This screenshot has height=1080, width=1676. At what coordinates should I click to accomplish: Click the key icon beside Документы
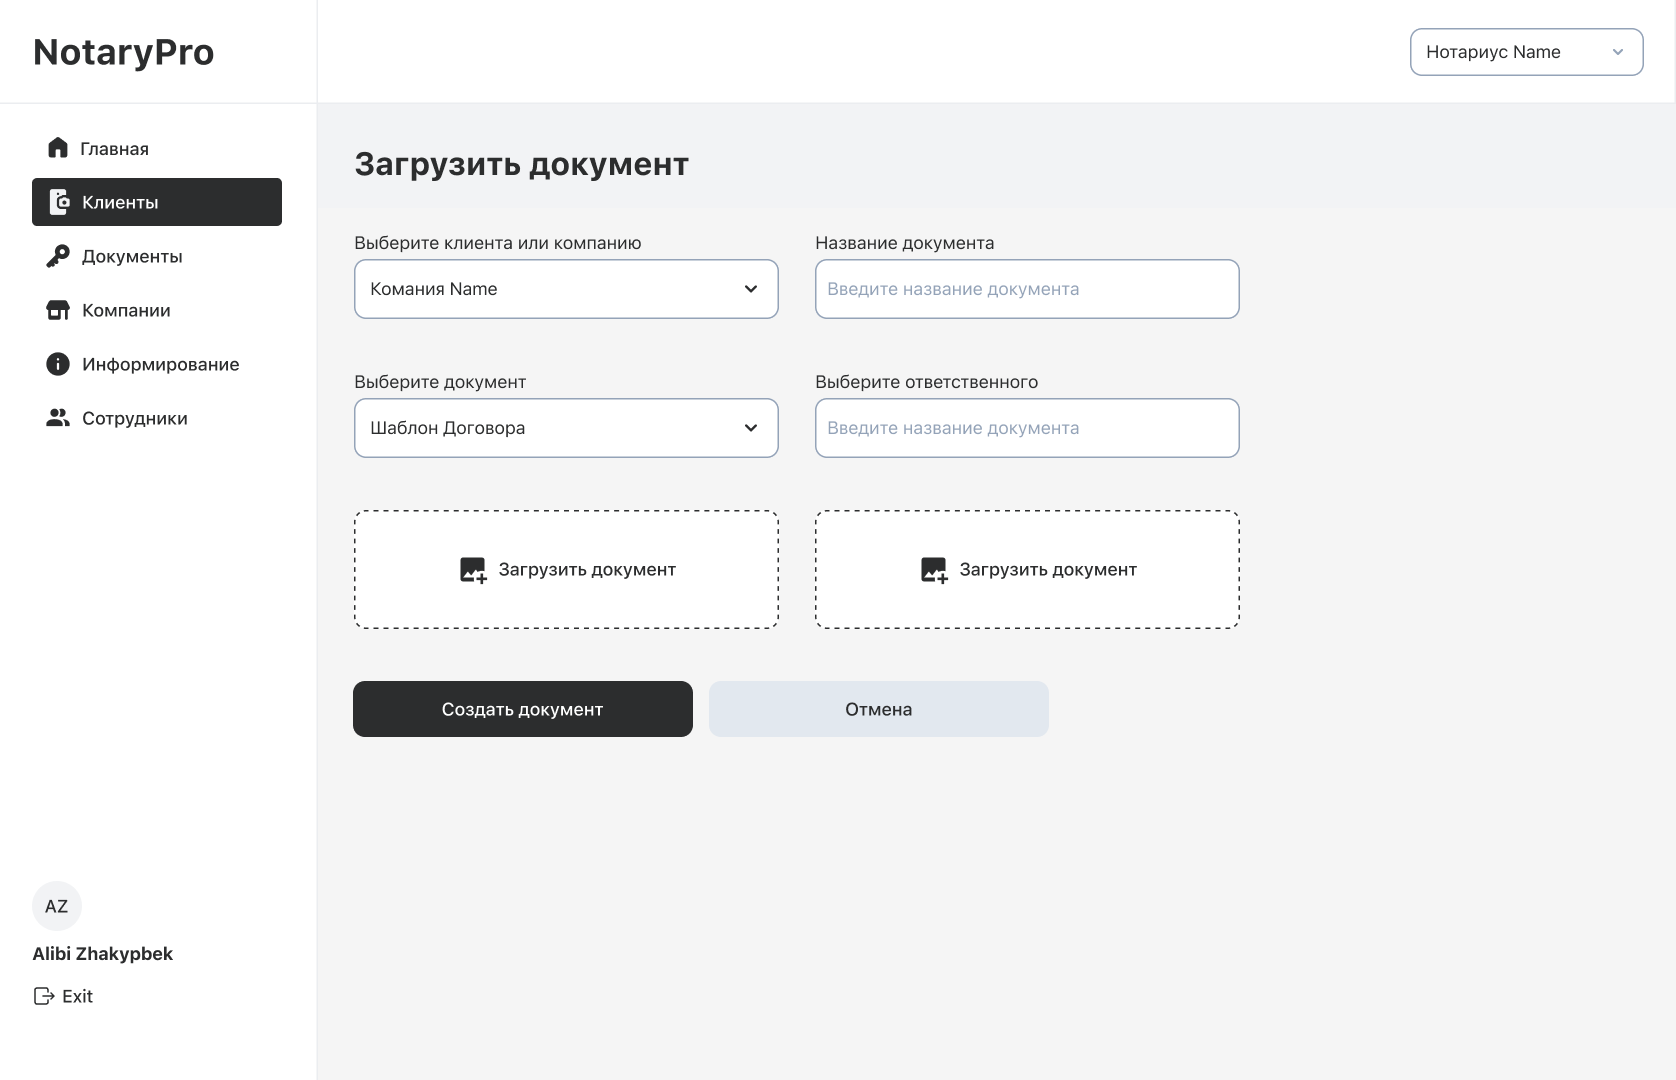[58, 256]
